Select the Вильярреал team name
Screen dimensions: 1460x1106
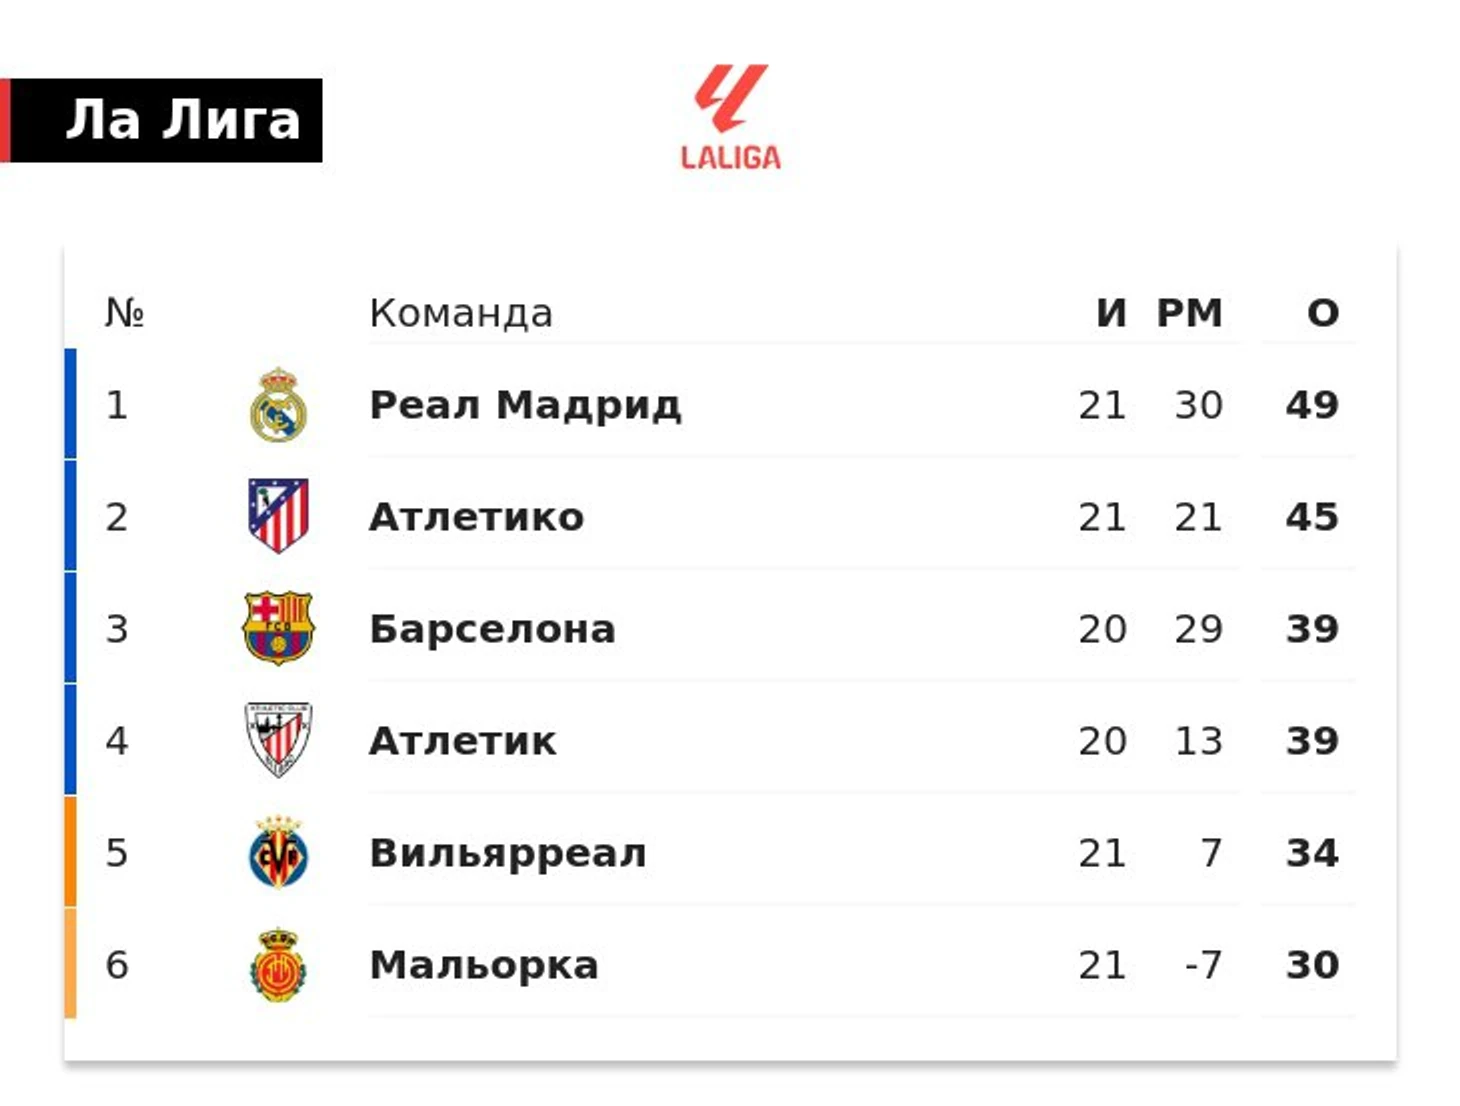(508, 853)
